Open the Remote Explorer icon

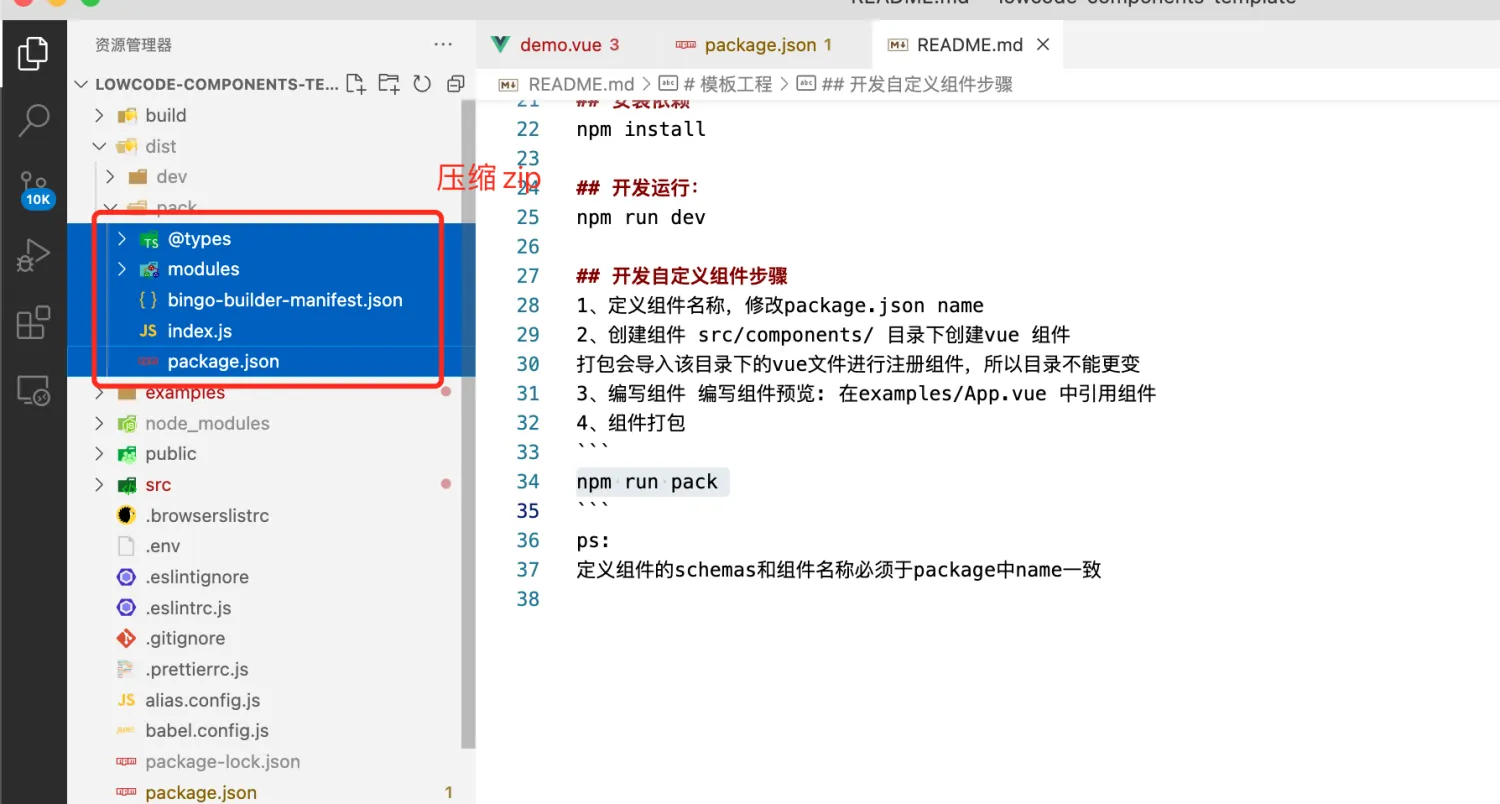[33, 391]
